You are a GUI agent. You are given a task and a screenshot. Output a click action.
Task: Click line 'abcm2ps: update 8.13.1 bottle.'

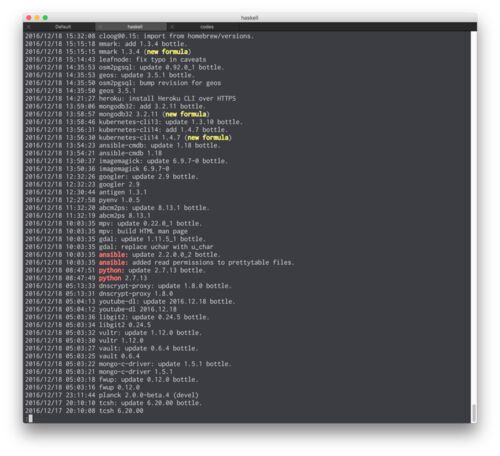(x=154, y=208)
